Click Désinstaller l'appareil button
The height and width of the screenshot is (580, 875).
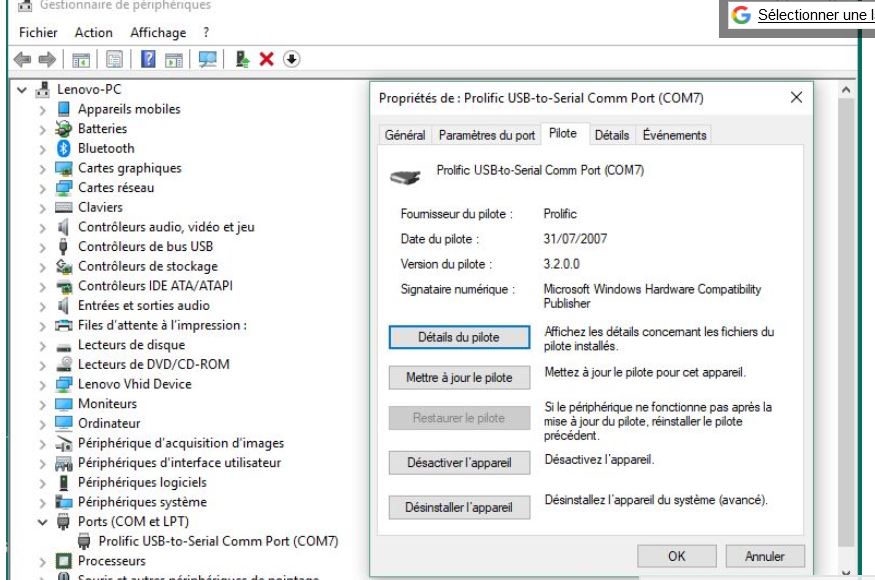click(459, 507)
